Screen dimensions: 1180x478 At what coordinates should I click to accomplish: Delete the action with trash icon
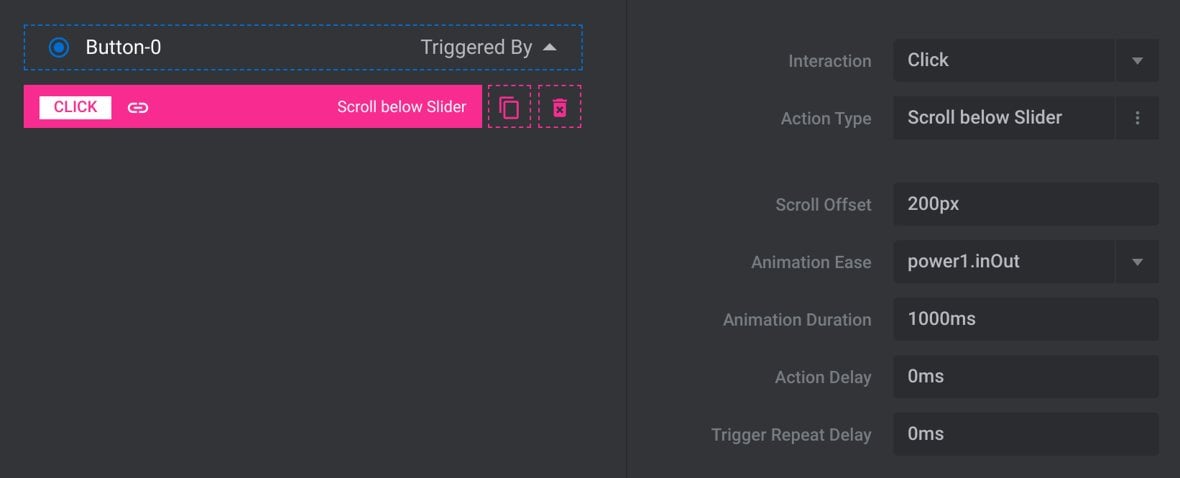tap(559, 107)
